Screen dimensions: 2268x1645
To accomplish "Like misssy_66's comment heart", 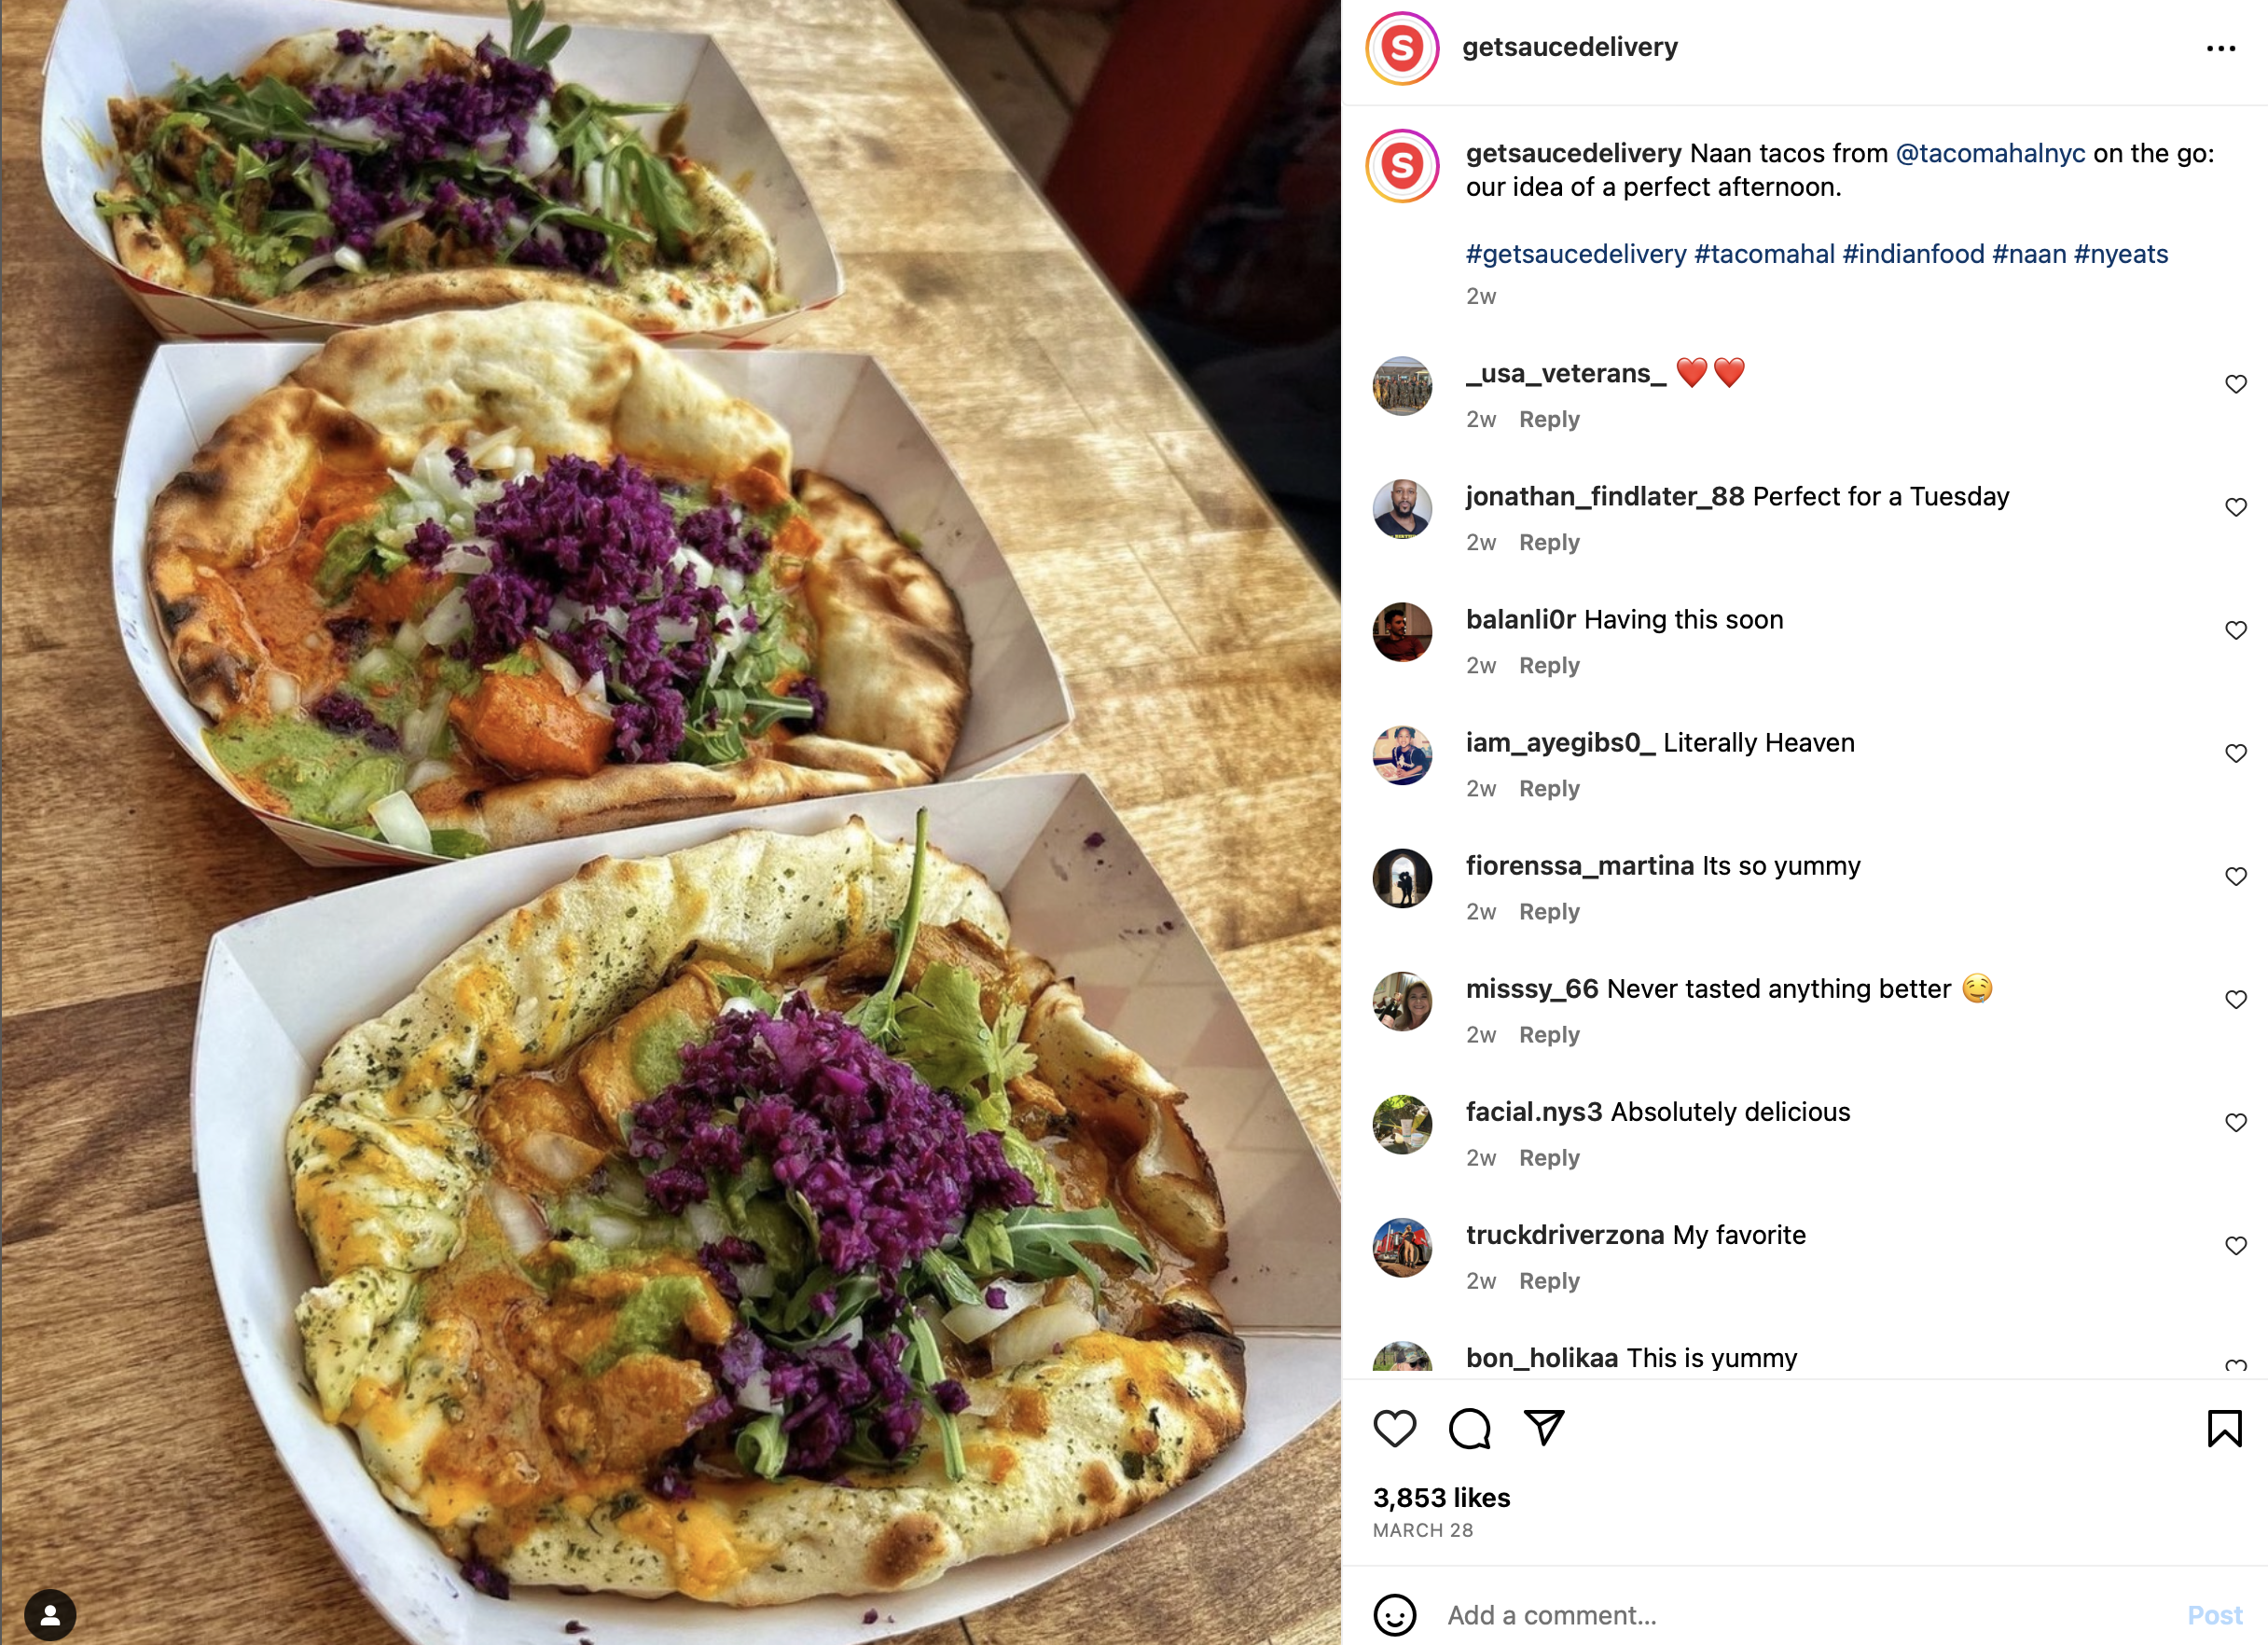I will 2236,999.
